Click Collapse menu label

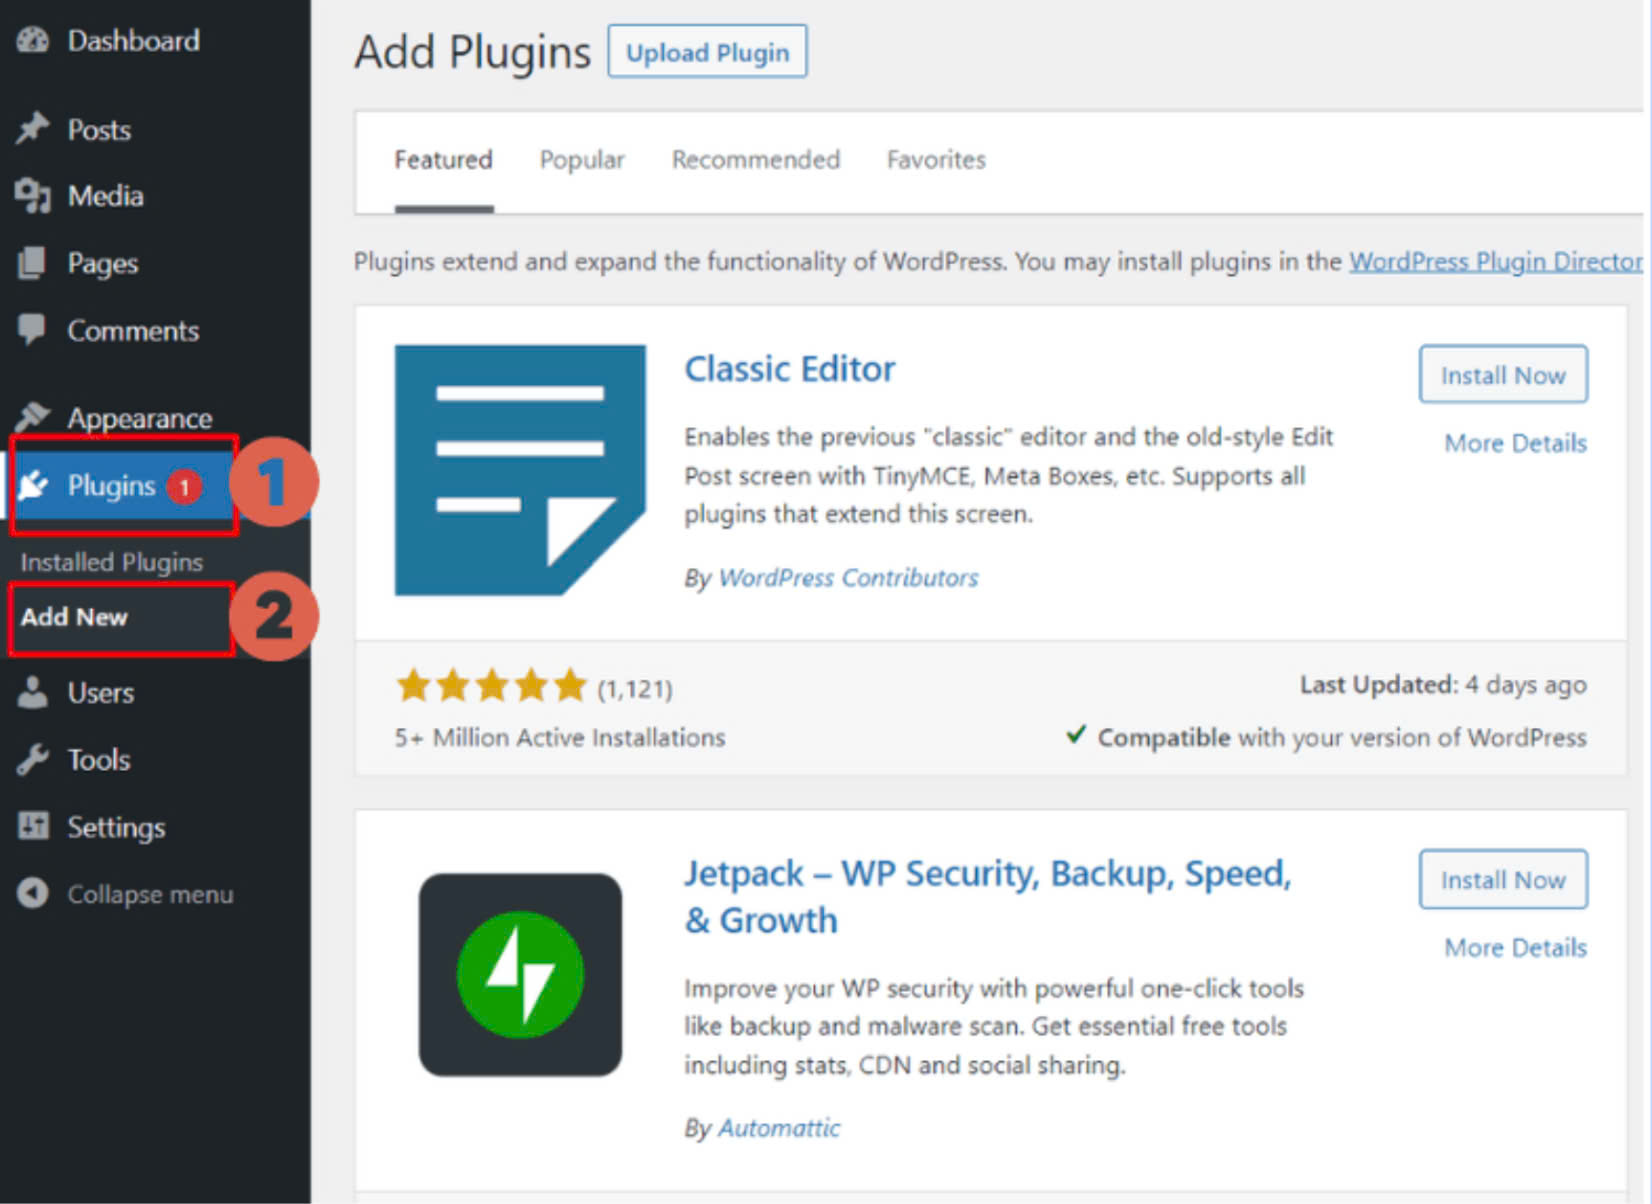coord(150,895)
